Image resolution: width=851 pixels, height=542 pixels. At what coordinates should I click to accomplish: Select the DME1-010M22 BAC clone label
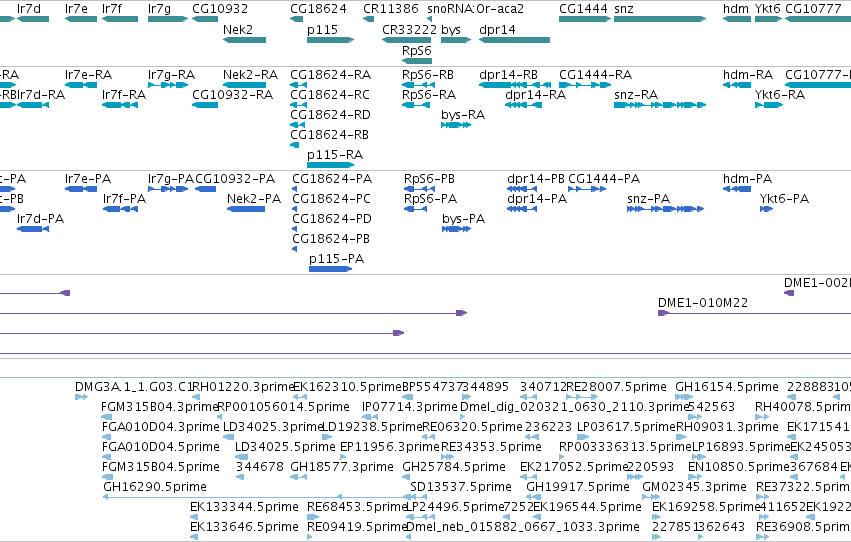pos(703,303)
